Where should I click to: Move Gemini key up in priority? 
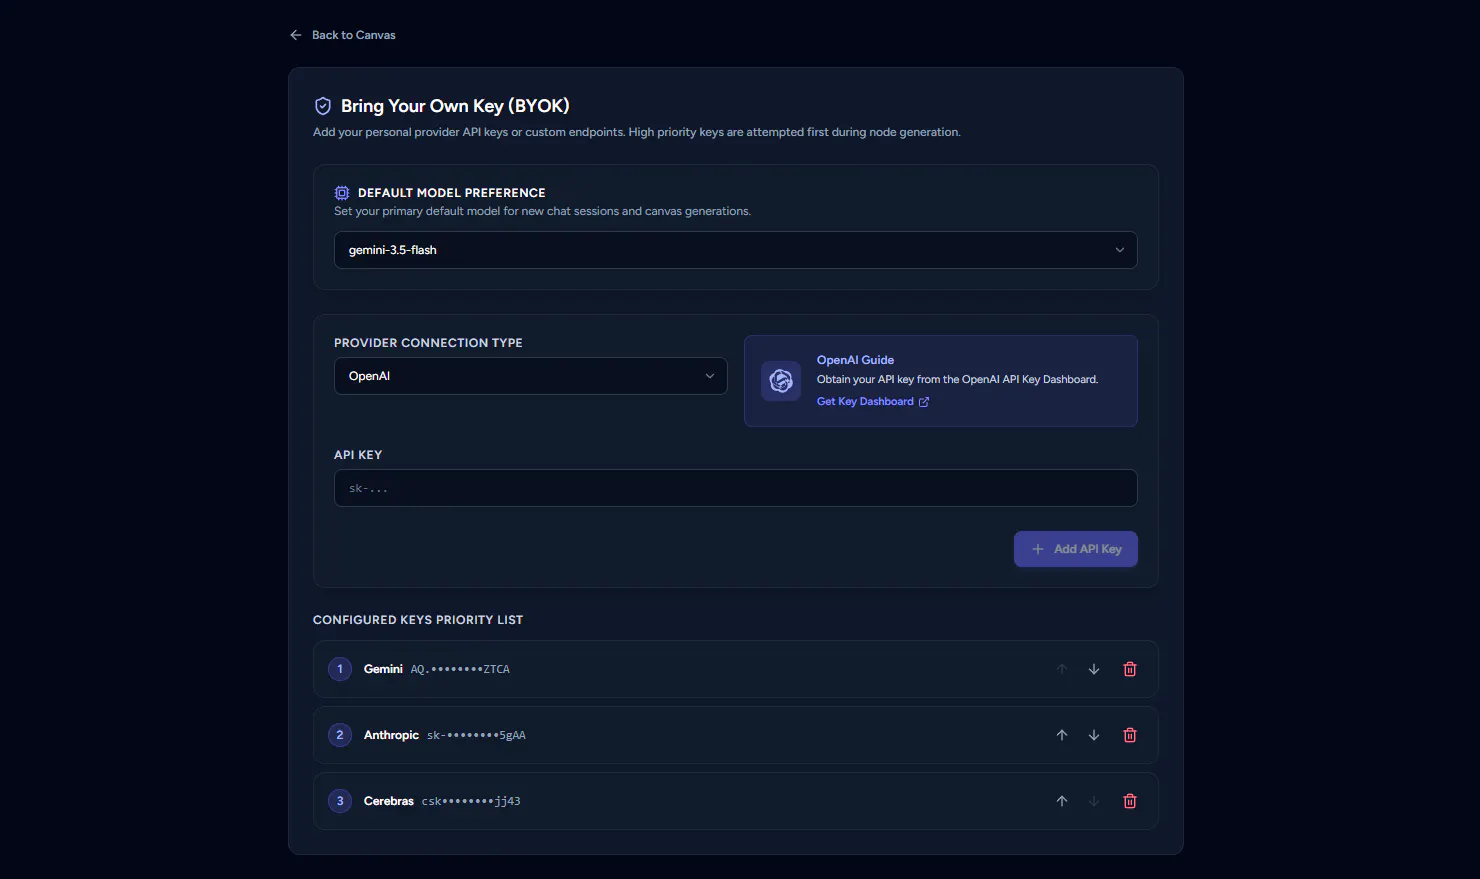click(1062, 669)
